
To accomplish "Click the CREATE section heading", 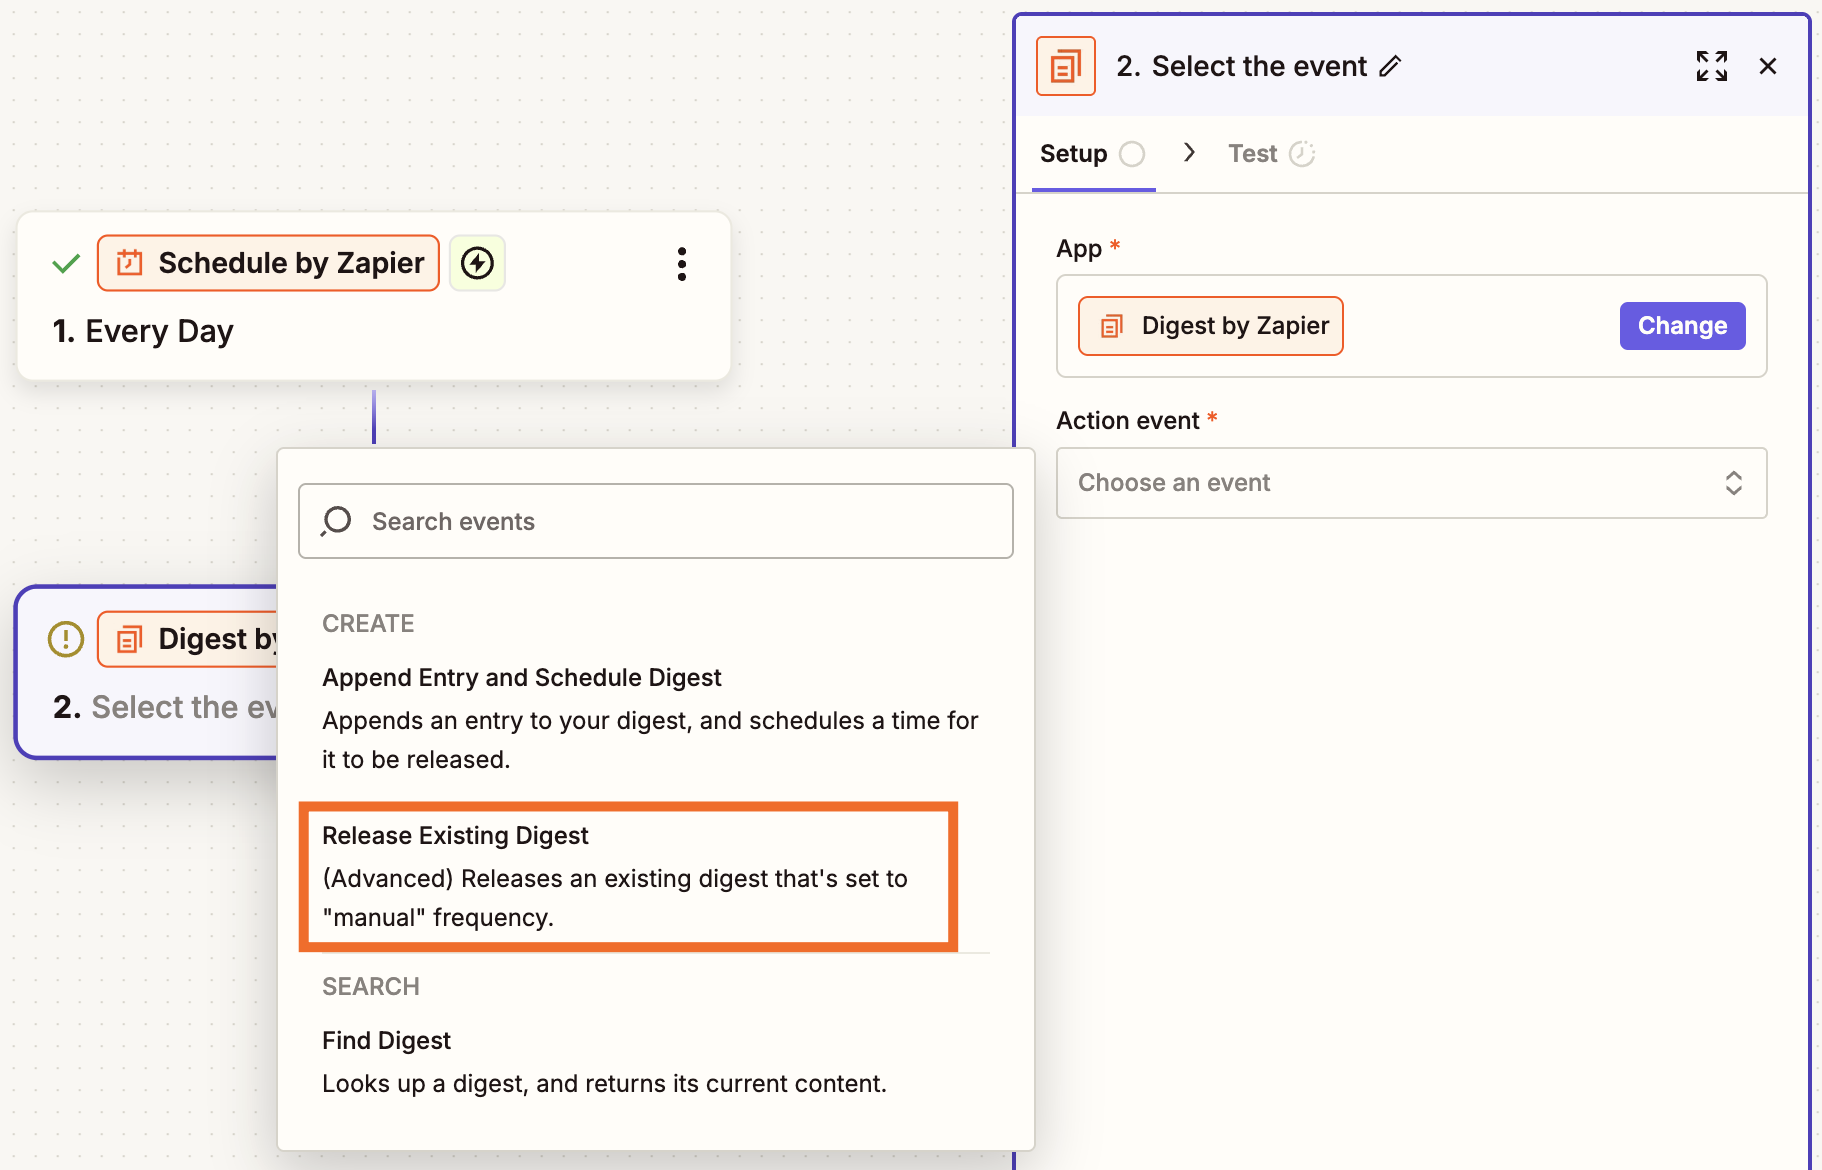I will click(368, 624).
